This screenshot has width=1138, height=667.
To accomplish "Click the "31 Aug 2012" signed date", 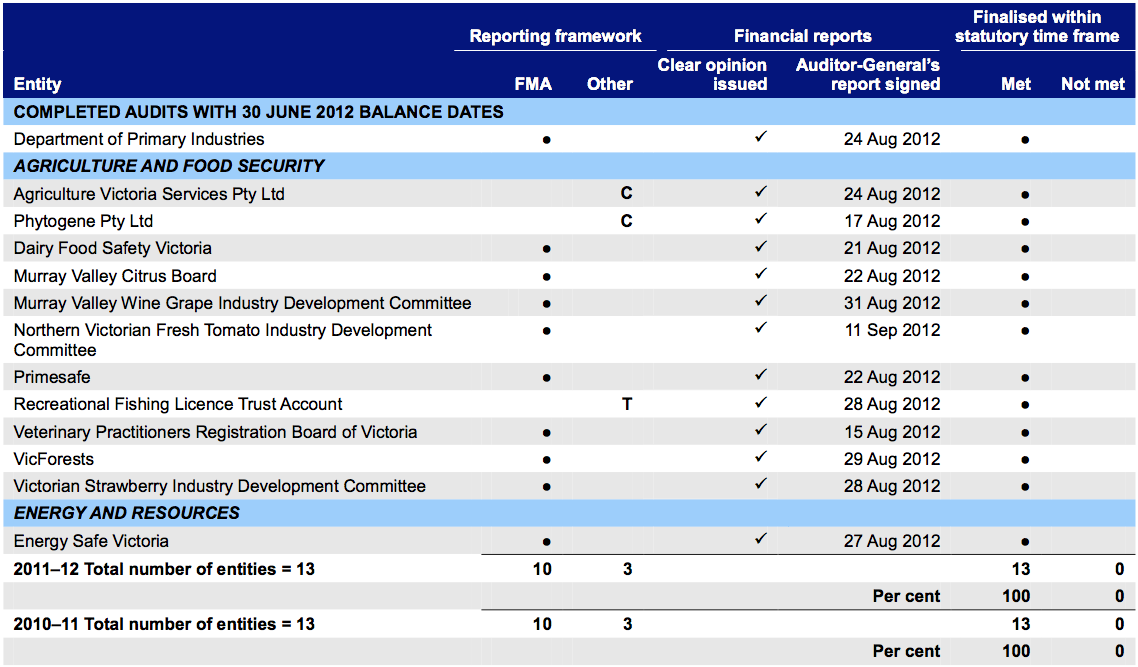I will 892,303.
